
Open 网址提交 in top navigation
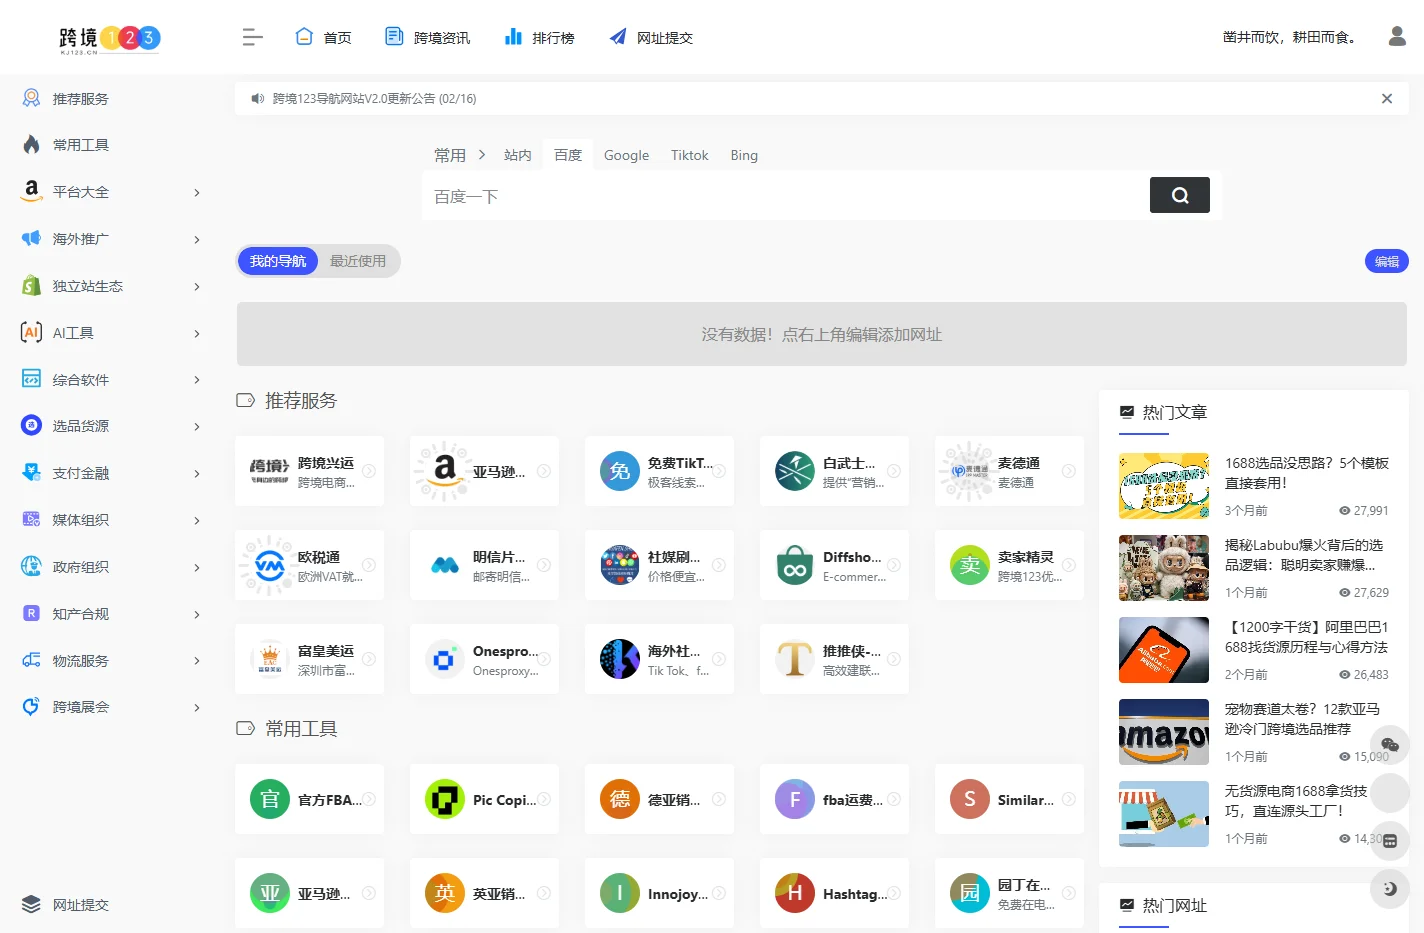651,37
